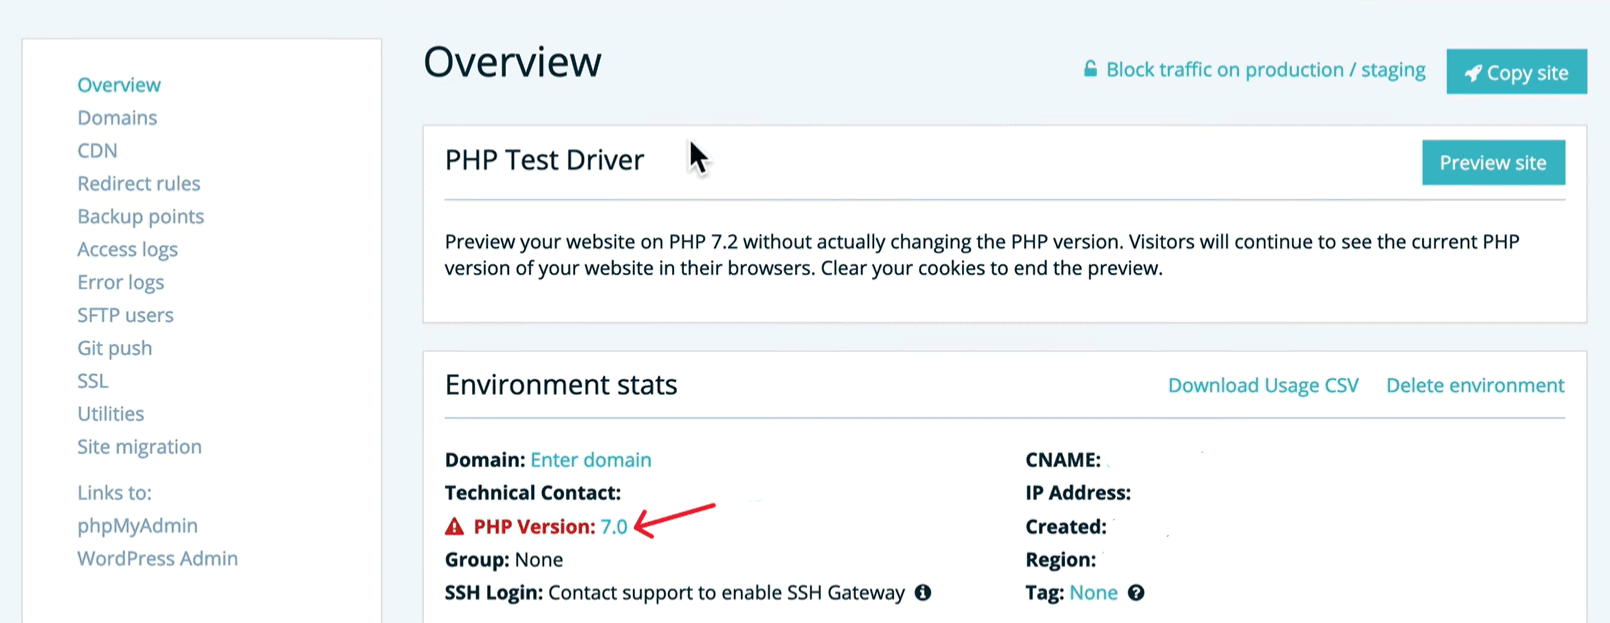Open Redirect rules in the sidebar
1610x623 pixels.
(139, 184)
